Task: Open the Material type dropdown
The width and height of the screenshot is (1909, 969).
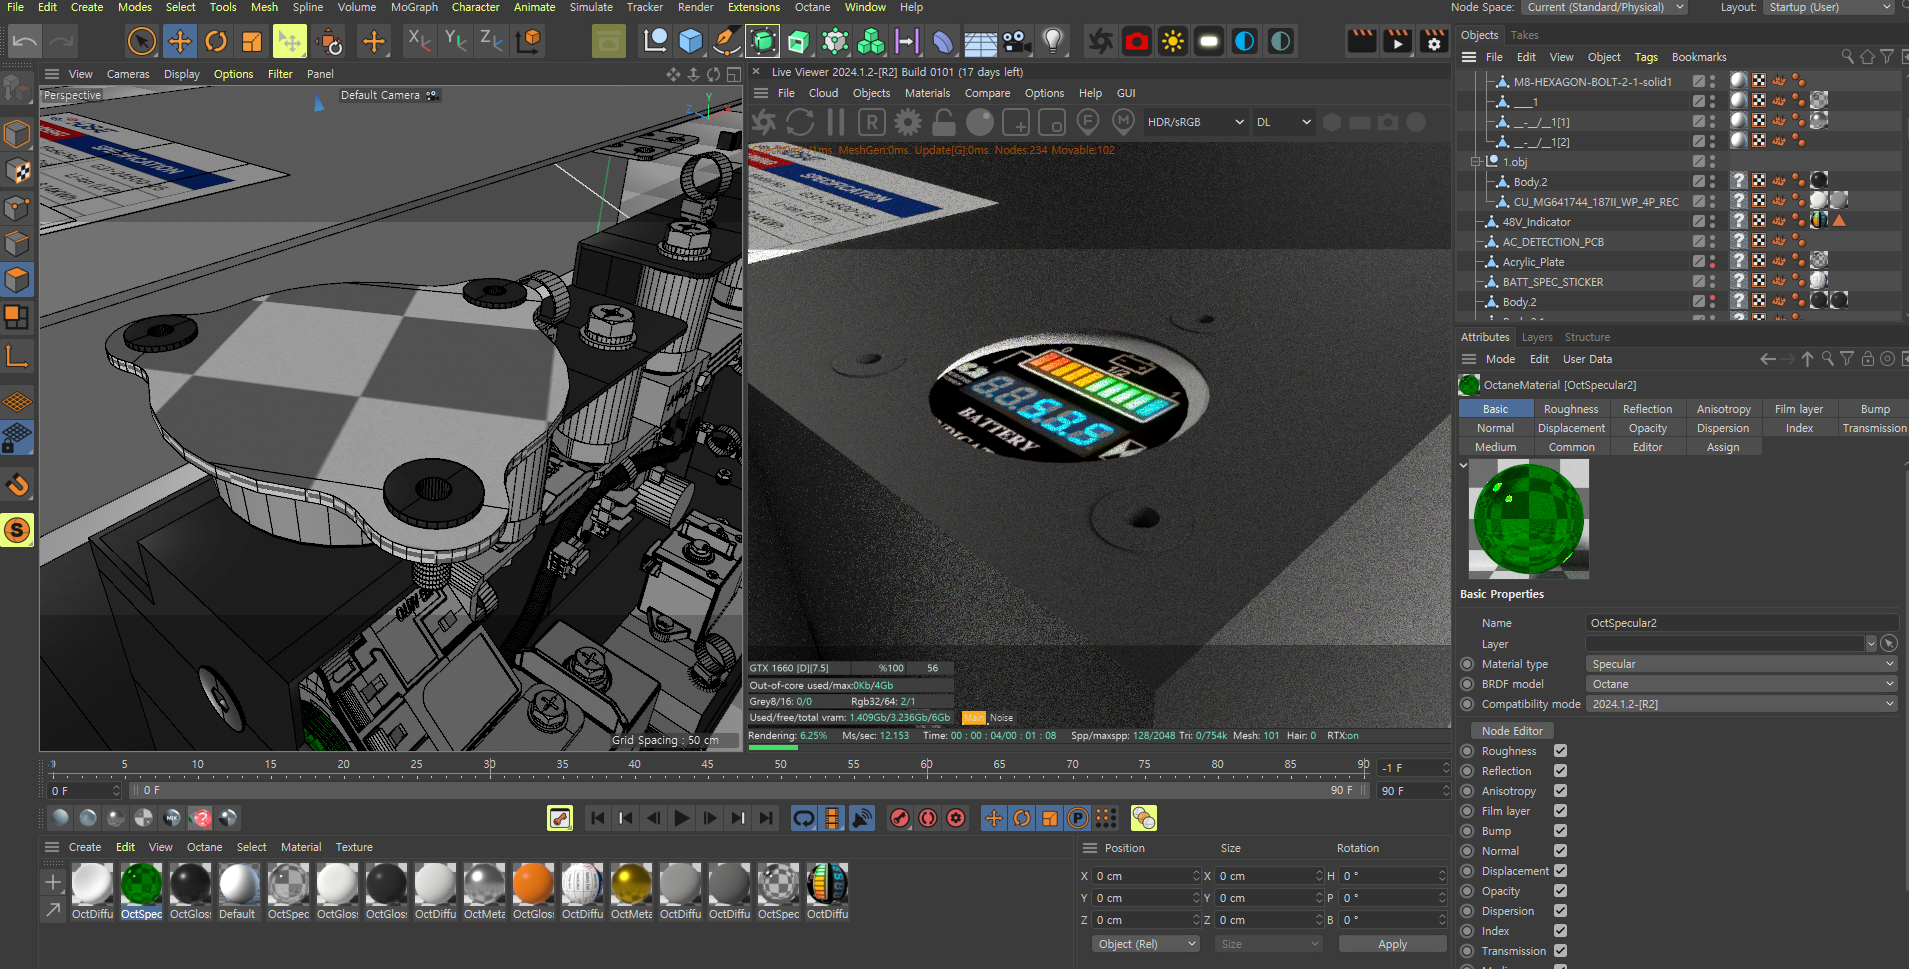Action: pyautogui.click(x=1741, y=664)
